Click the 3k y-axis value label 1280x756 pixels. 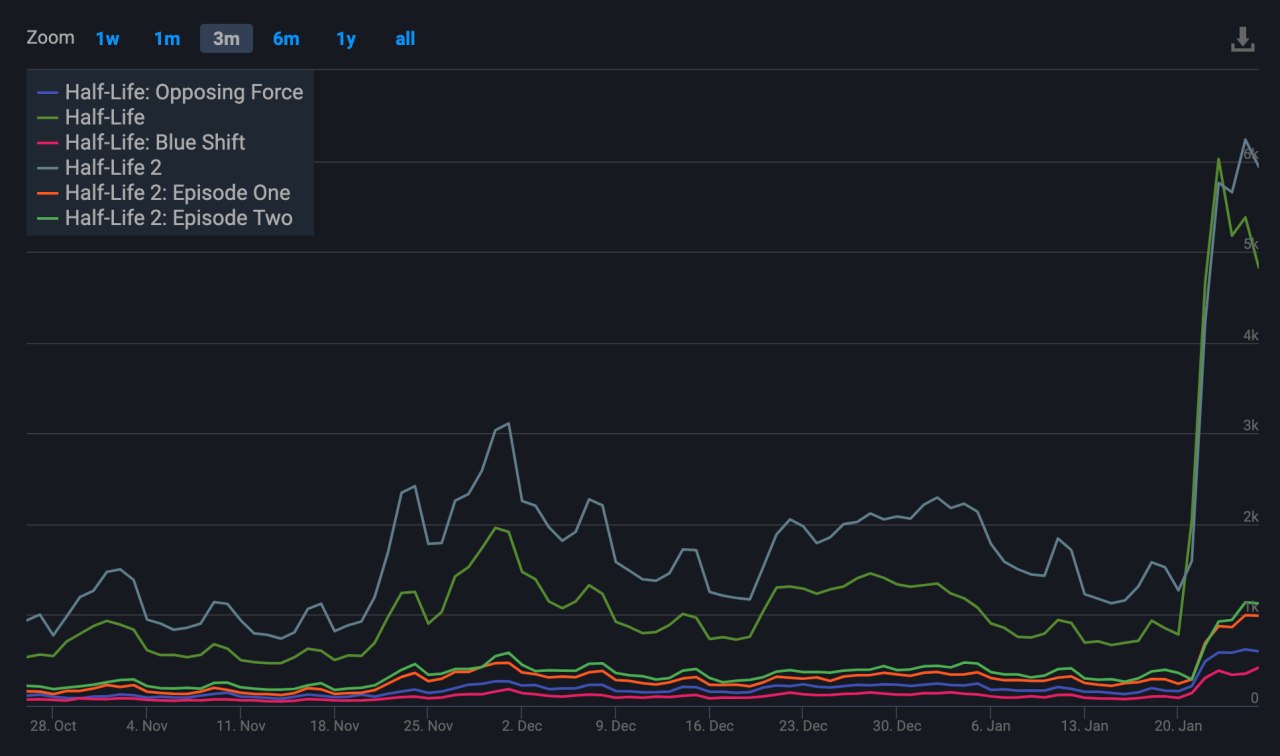pyautogui.click(x=1250, y=426)
